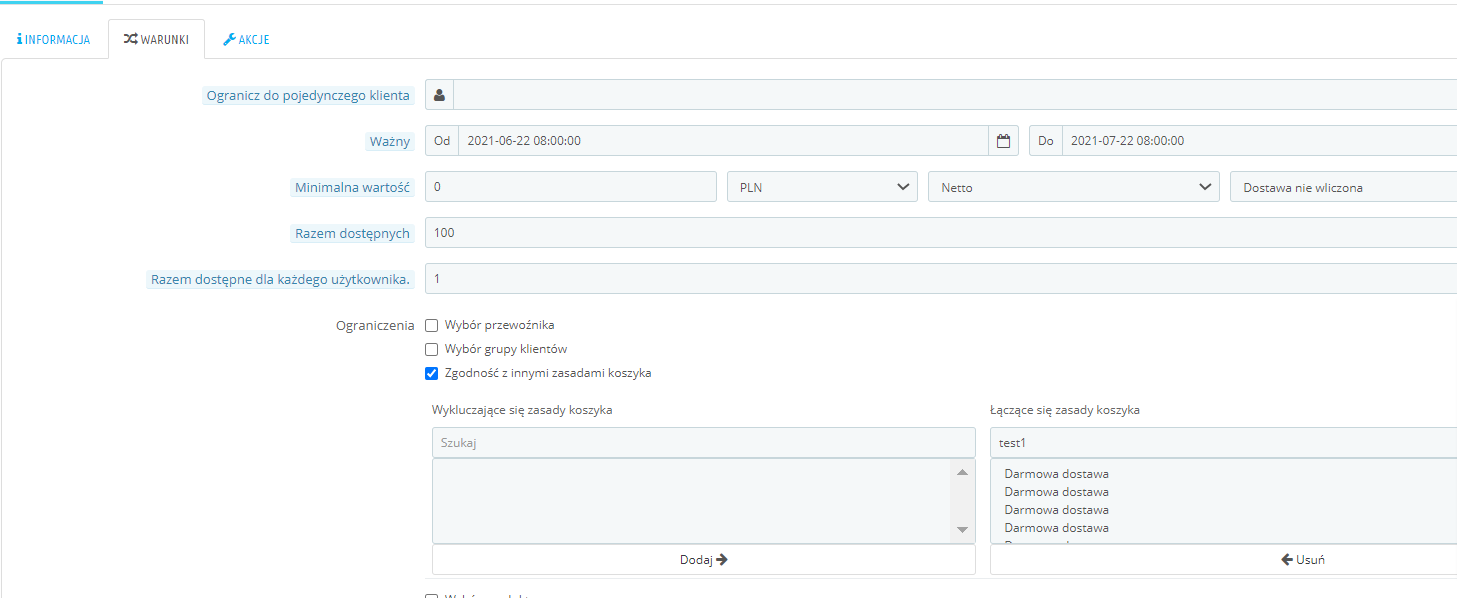This screenshot has width=1457, height=598.
Task: Click the Wykluczające się zasady koszyka heading
Action: pyautogui.click(x=522, y=410)
